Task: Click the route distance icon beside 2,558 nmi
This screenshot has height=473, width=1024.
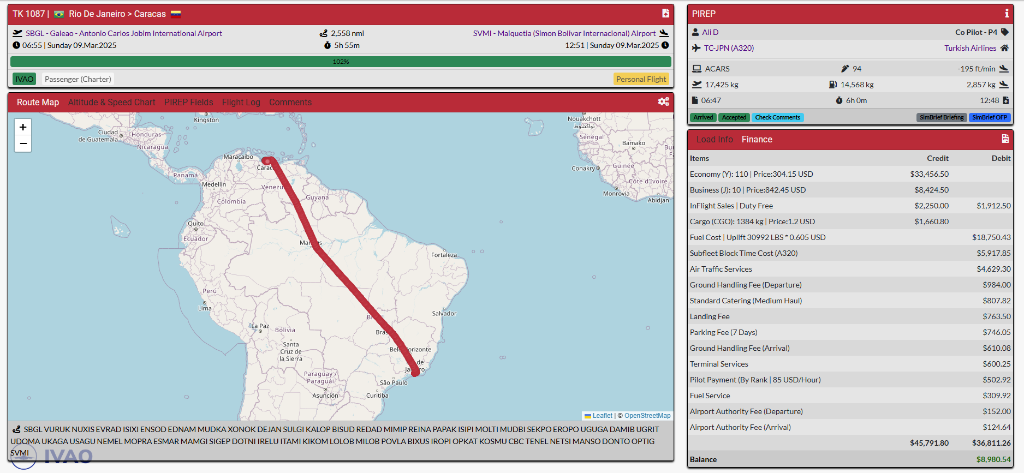Action: point(324,33)
